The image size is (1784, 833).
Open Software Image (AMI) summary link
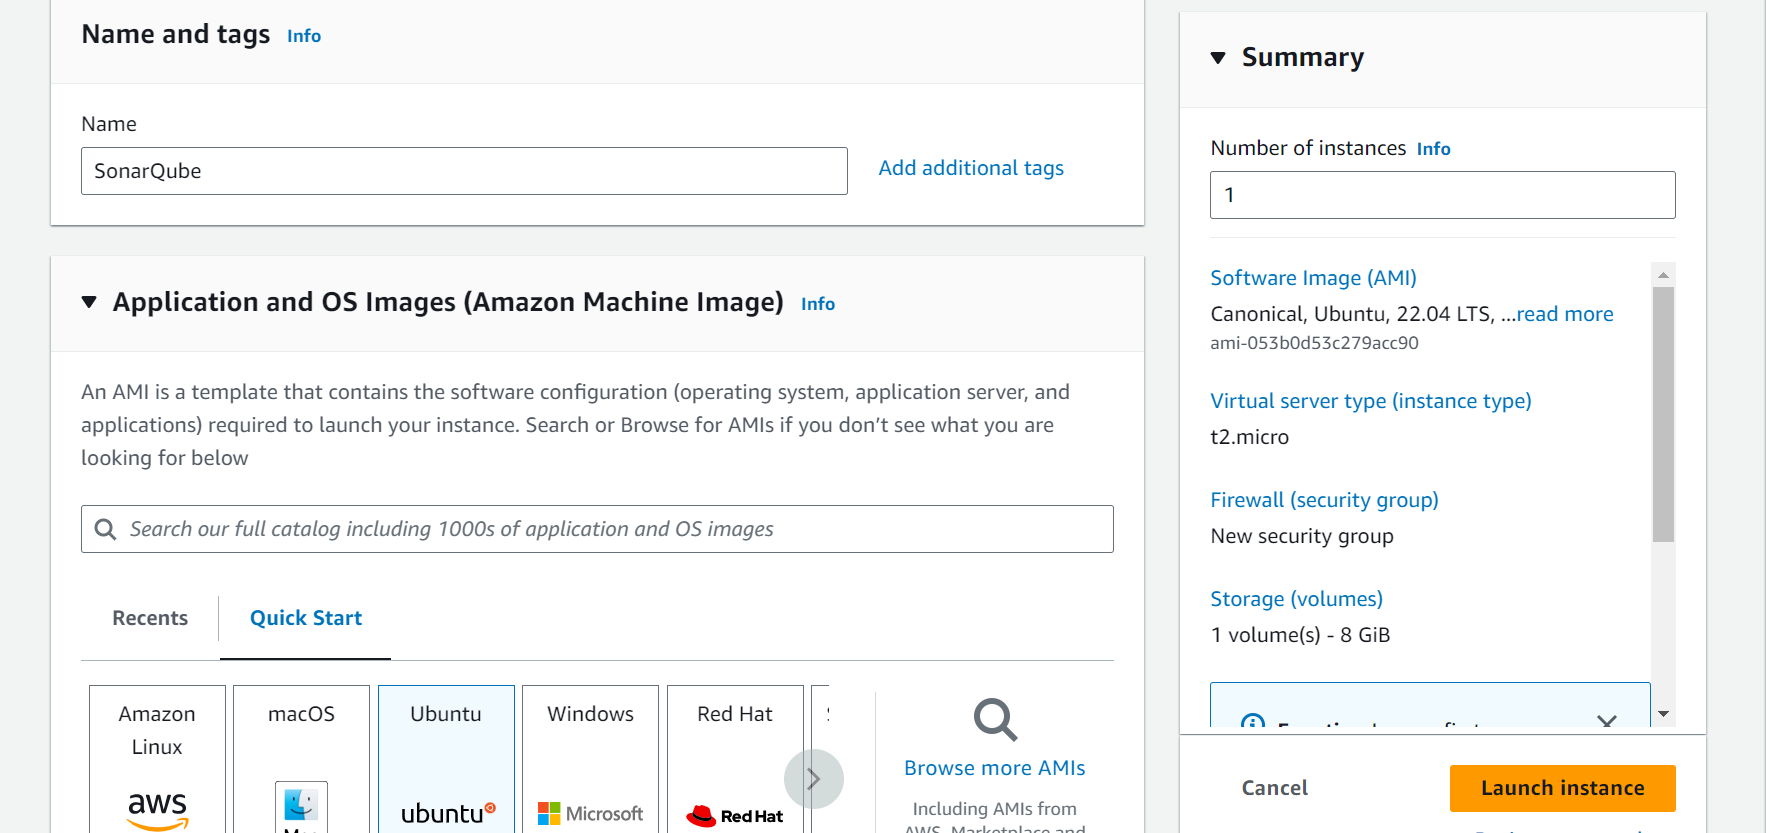(1313, 278)
